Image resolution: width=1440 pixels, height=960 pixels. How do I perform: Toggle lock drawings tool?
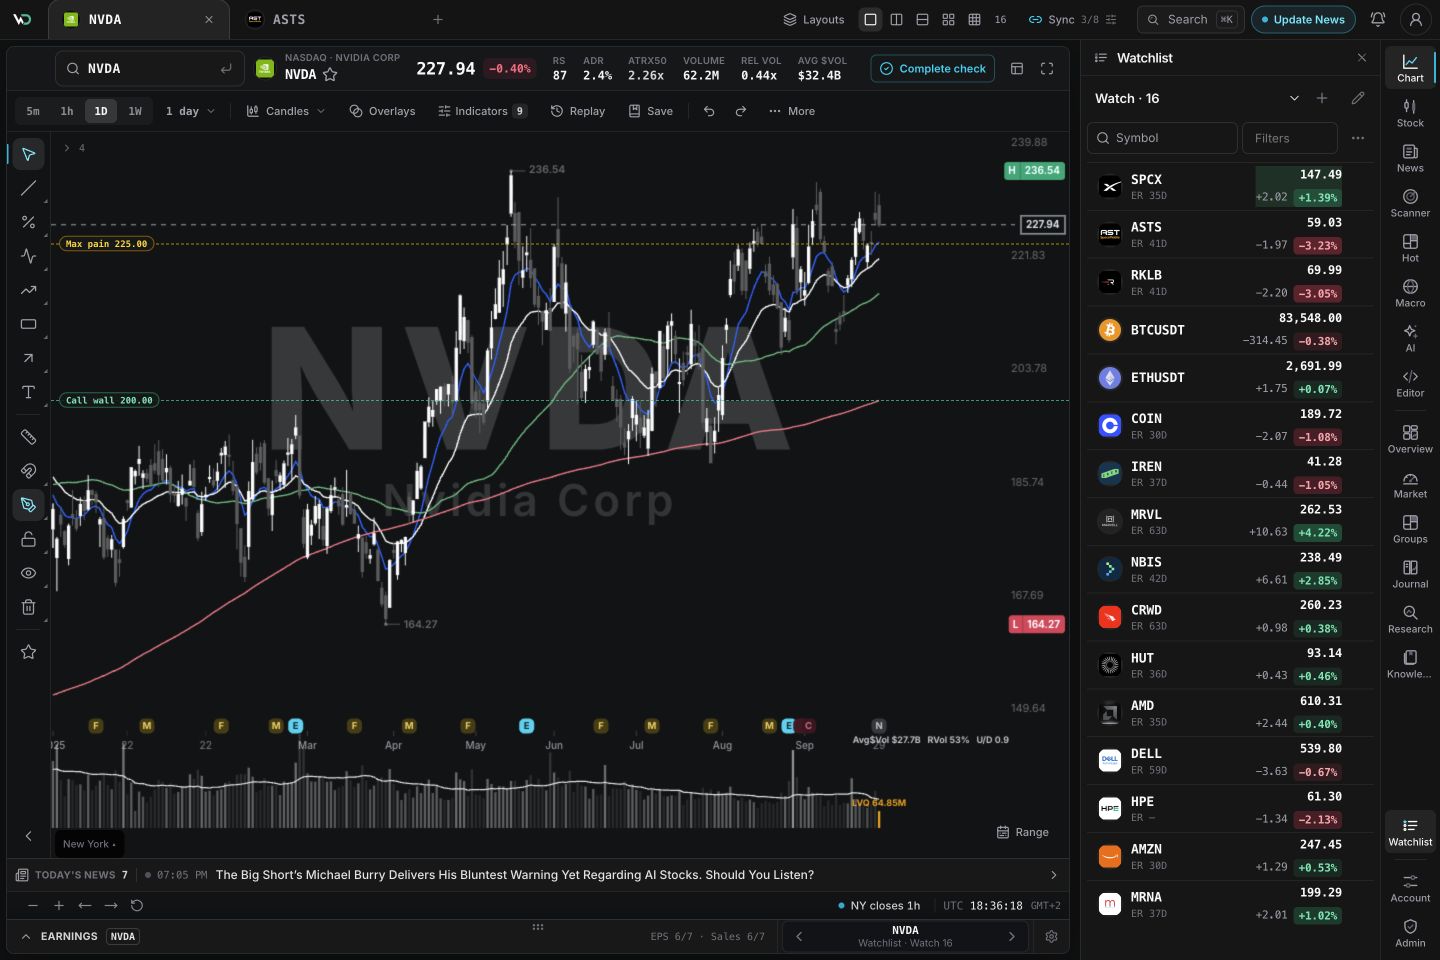[28, 539]
